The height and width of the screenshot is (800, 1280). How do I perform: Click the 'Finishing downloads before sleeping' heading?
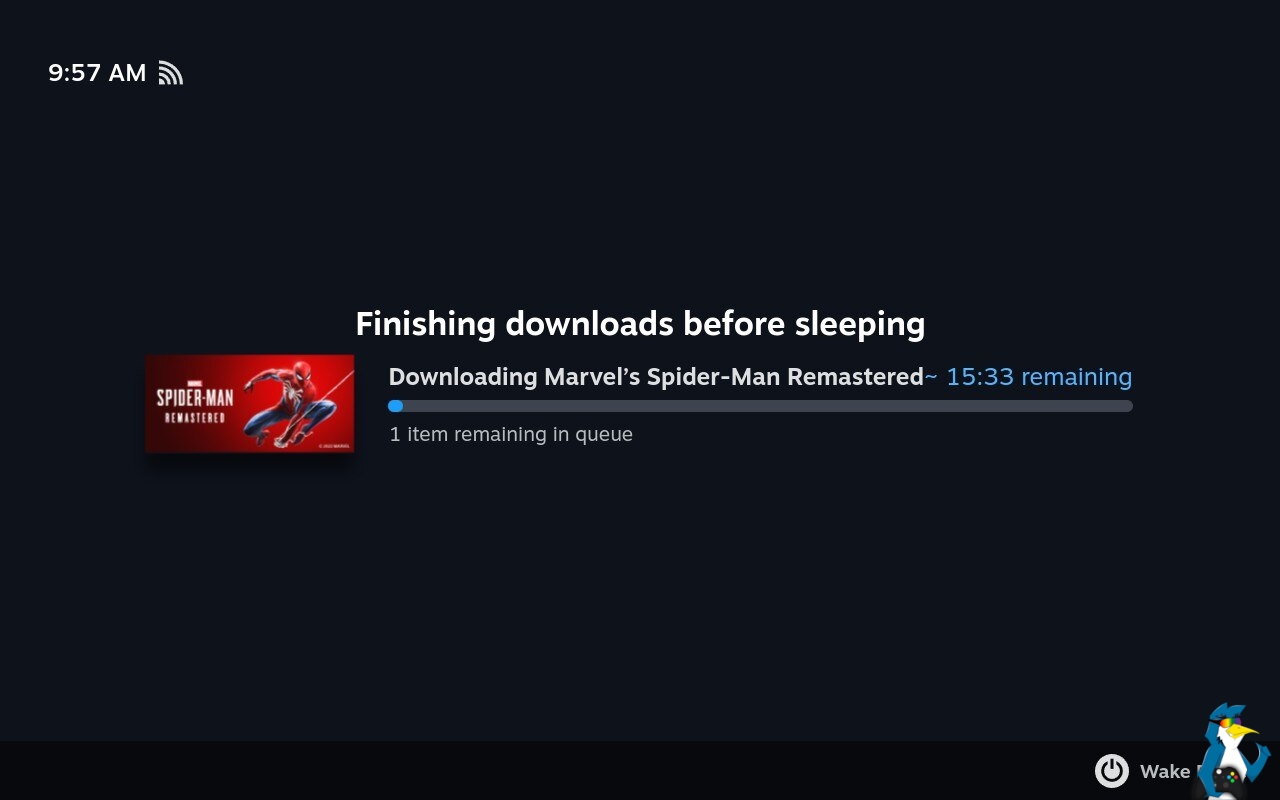(x=640, y=324)
